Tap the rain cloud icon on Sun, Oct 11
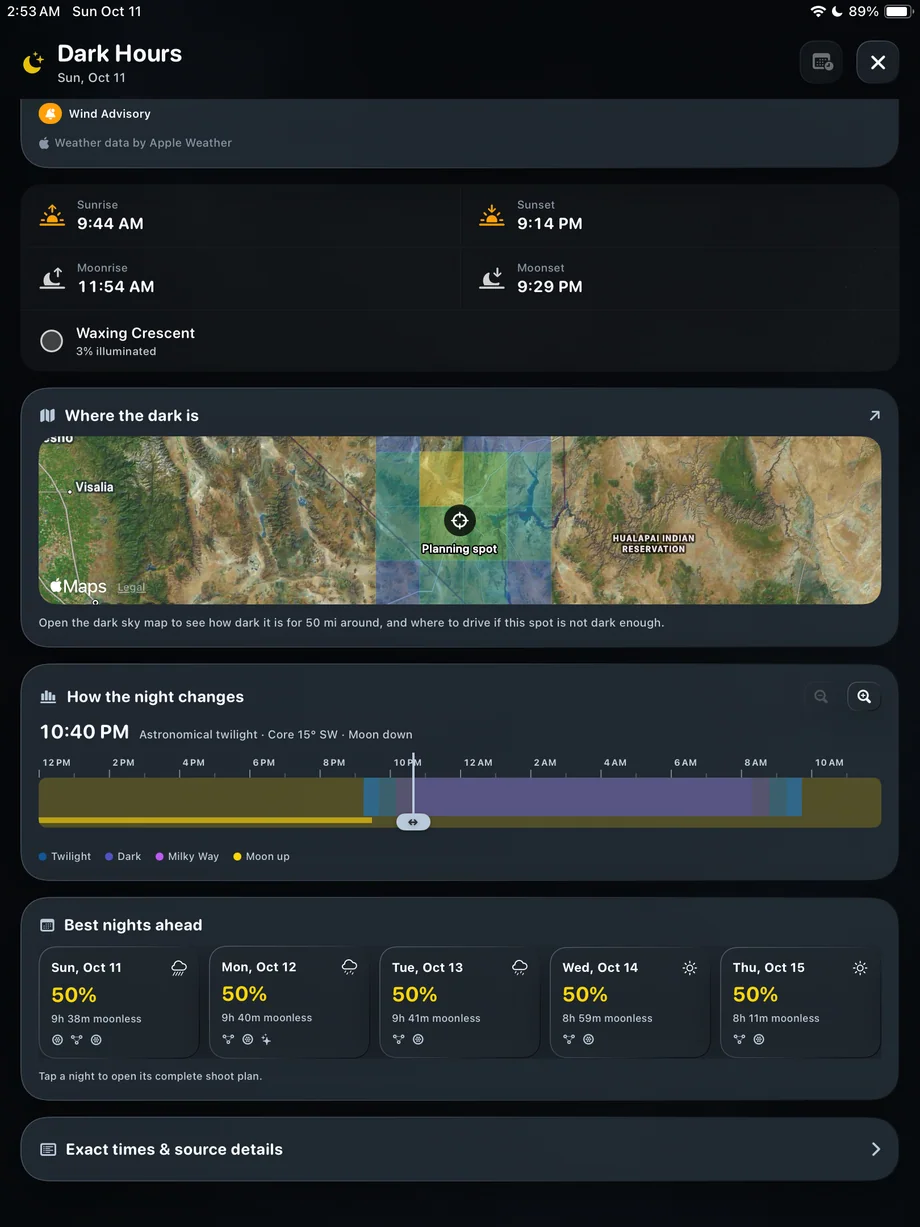The width and height of the screenshot is (920, 1227). tap(179, 968)
